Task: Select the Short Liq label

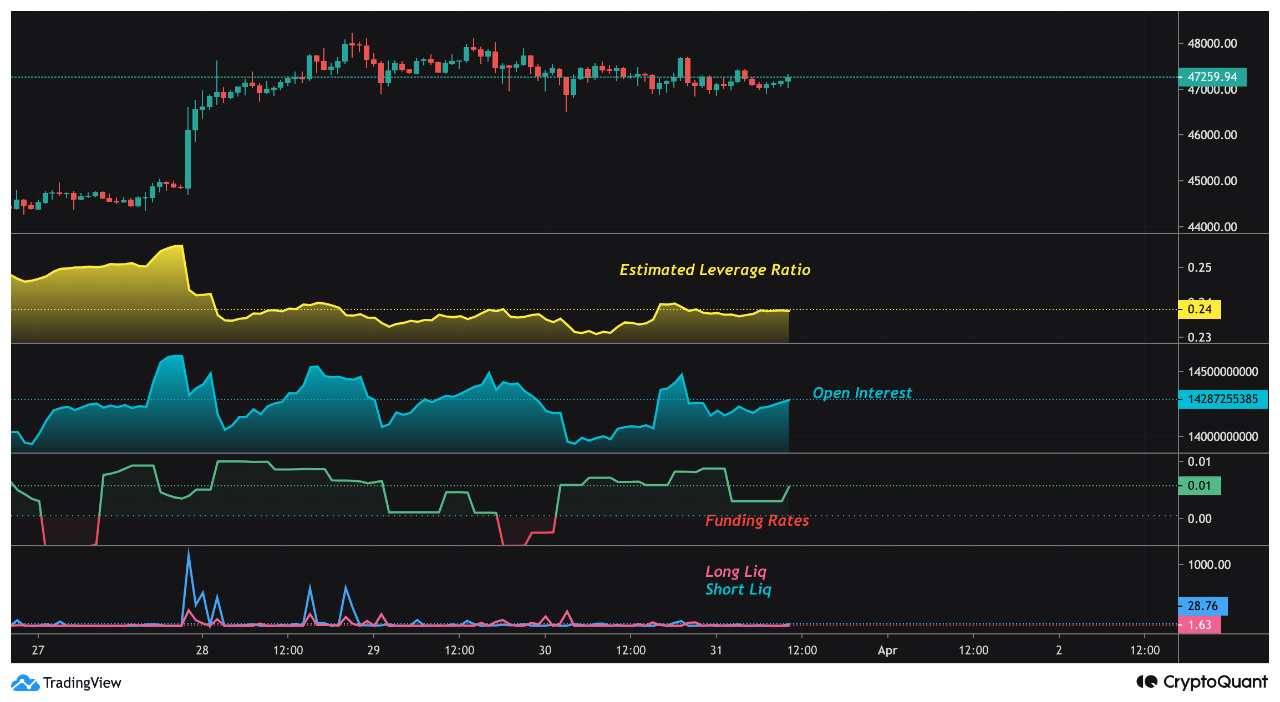Action: pos(738,590)
